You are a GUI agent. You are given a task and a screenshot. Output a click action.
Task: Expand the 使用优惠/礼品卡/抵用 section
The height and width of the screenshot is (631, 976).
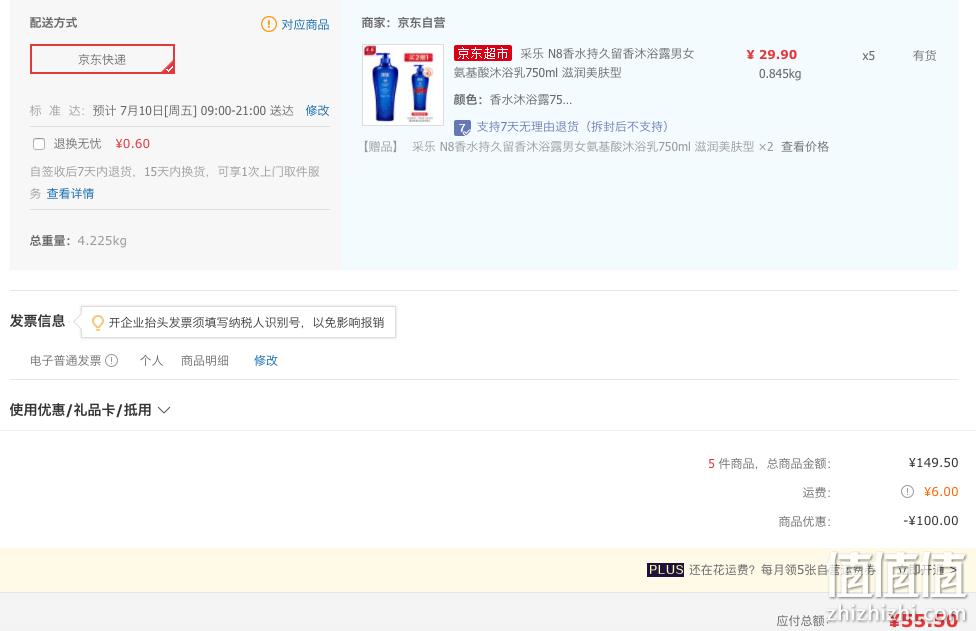pos(90,409)
